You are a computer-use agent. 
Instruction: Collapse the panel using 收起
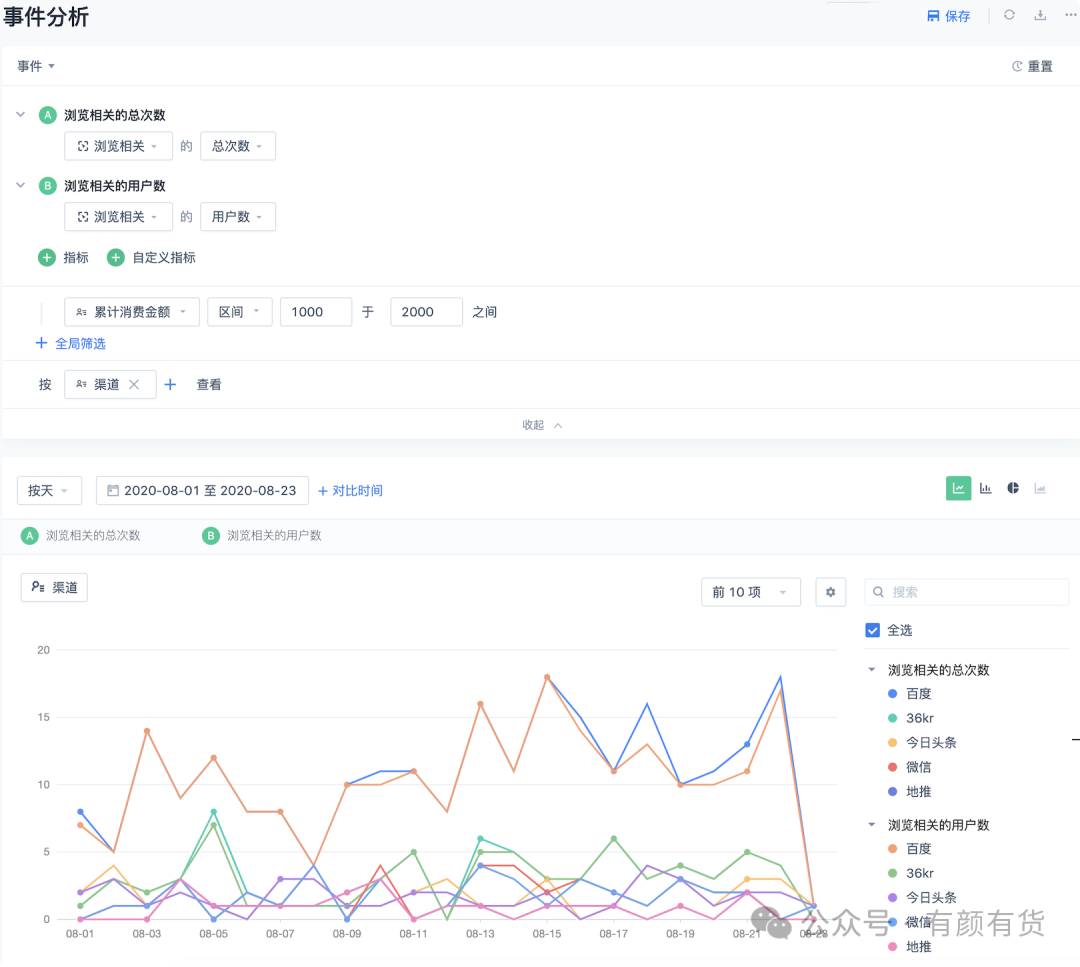pyautogui.click(x=542, y=425)
